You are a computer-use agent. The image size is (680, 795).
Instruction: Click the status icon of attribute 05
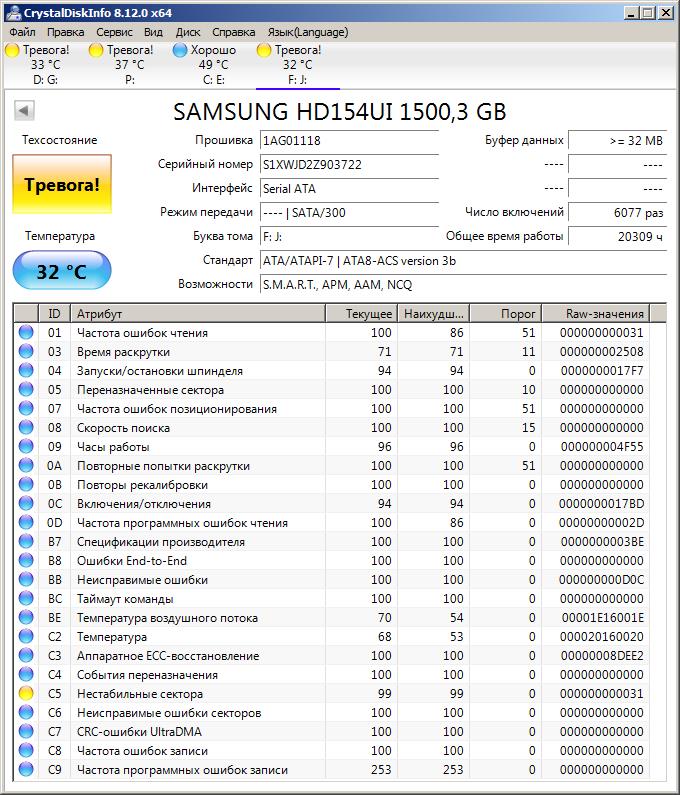[x=26, y=389]
